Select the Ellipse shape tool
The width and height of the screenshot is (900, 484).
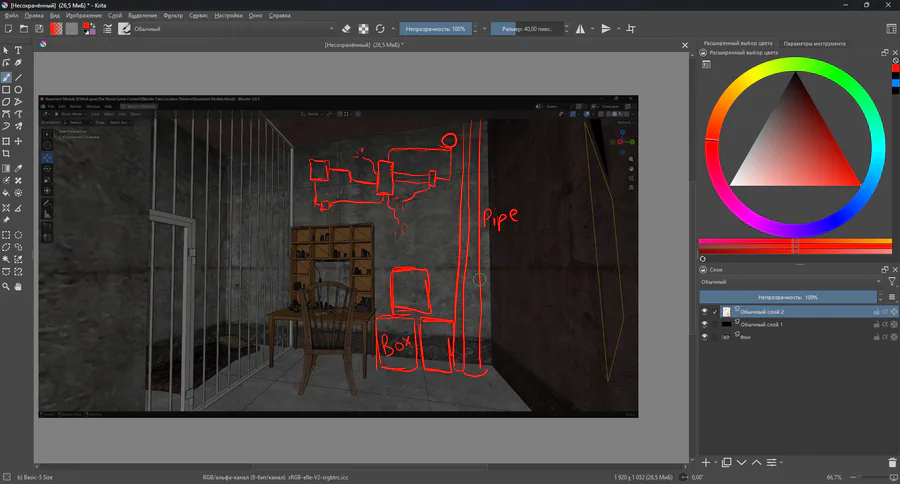click(18, 90)
